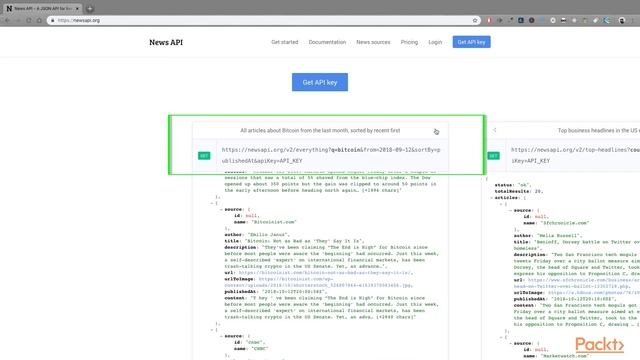
Task: Open the Chrome menu at toolbar end
Action: tap(632, 20)
